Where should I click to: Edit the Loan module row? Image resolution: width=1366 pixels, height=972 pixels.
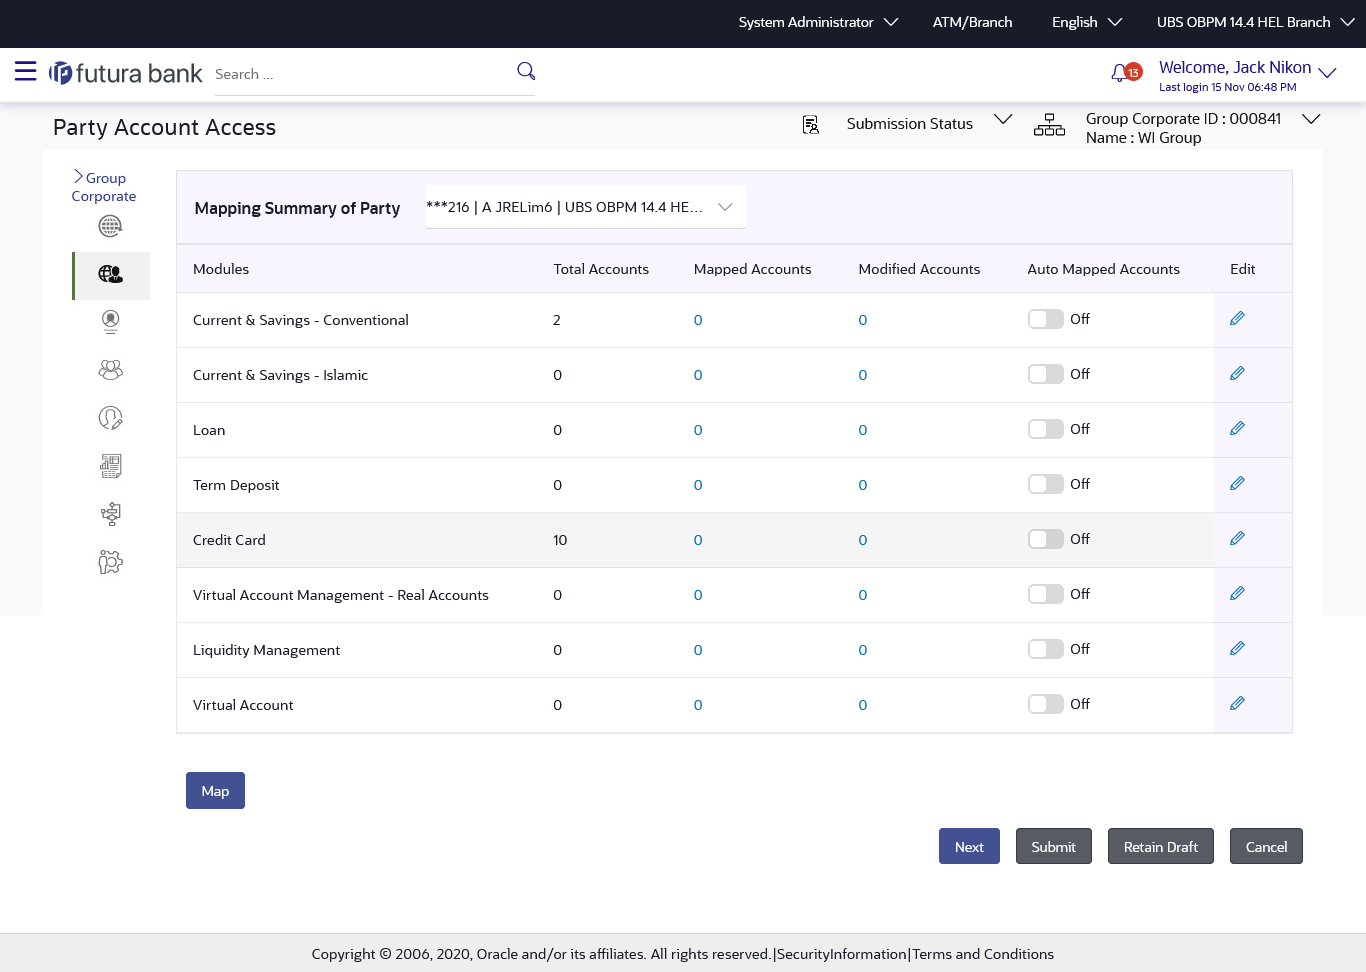tap(1237, 429)
